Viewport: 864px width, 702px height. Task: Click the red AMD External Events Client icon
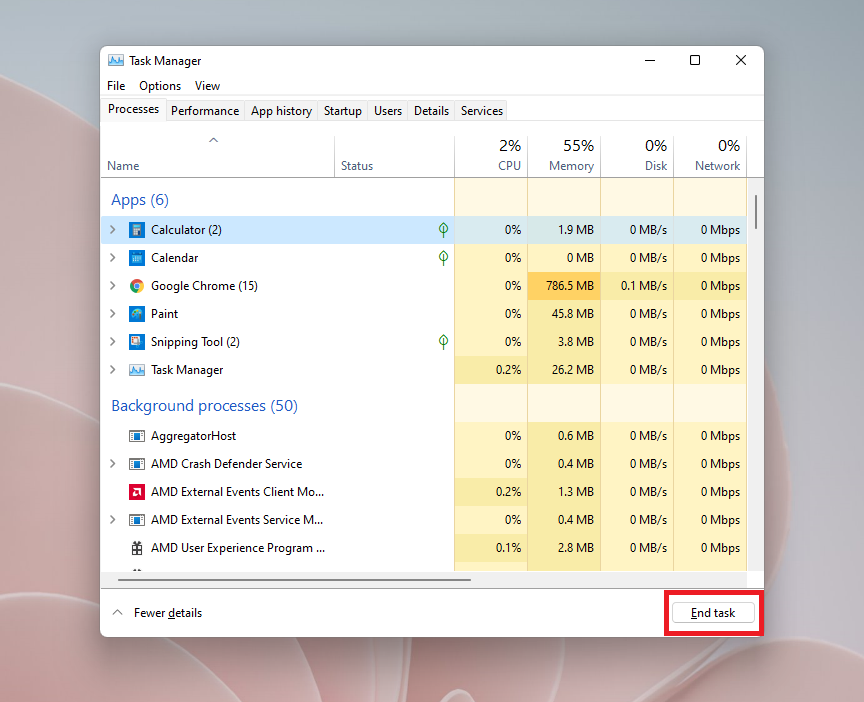pyautogui.click(x=137, y=492)
